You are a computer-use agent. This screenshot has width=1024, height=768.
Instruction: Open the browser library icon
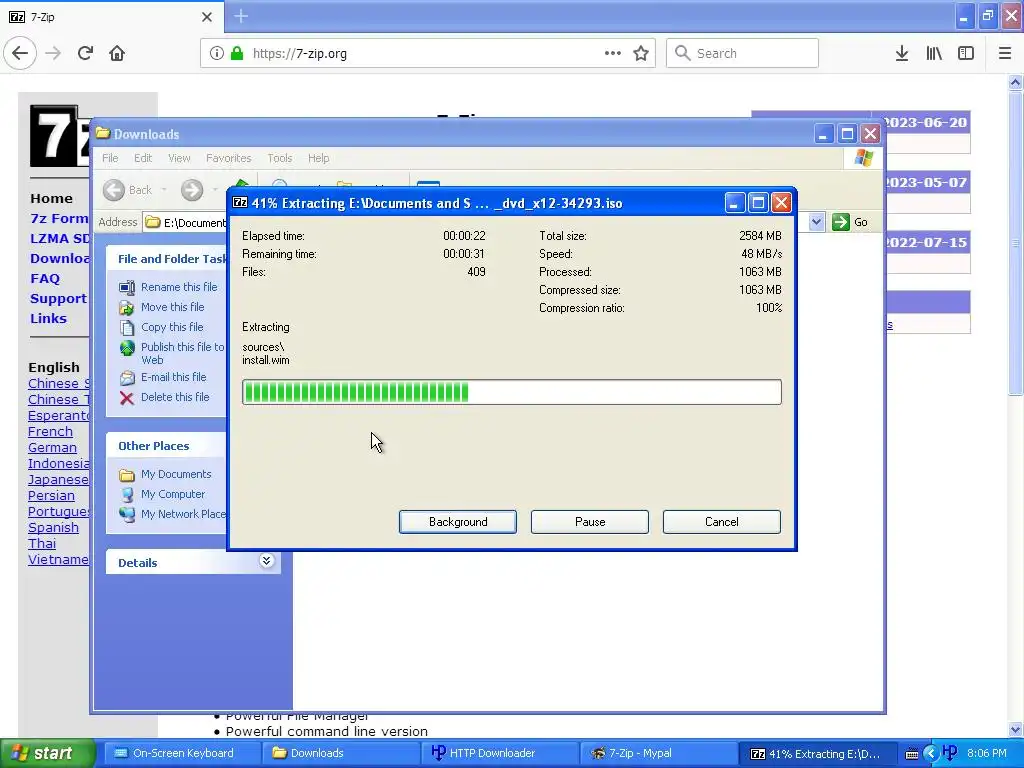pos(934,53)
